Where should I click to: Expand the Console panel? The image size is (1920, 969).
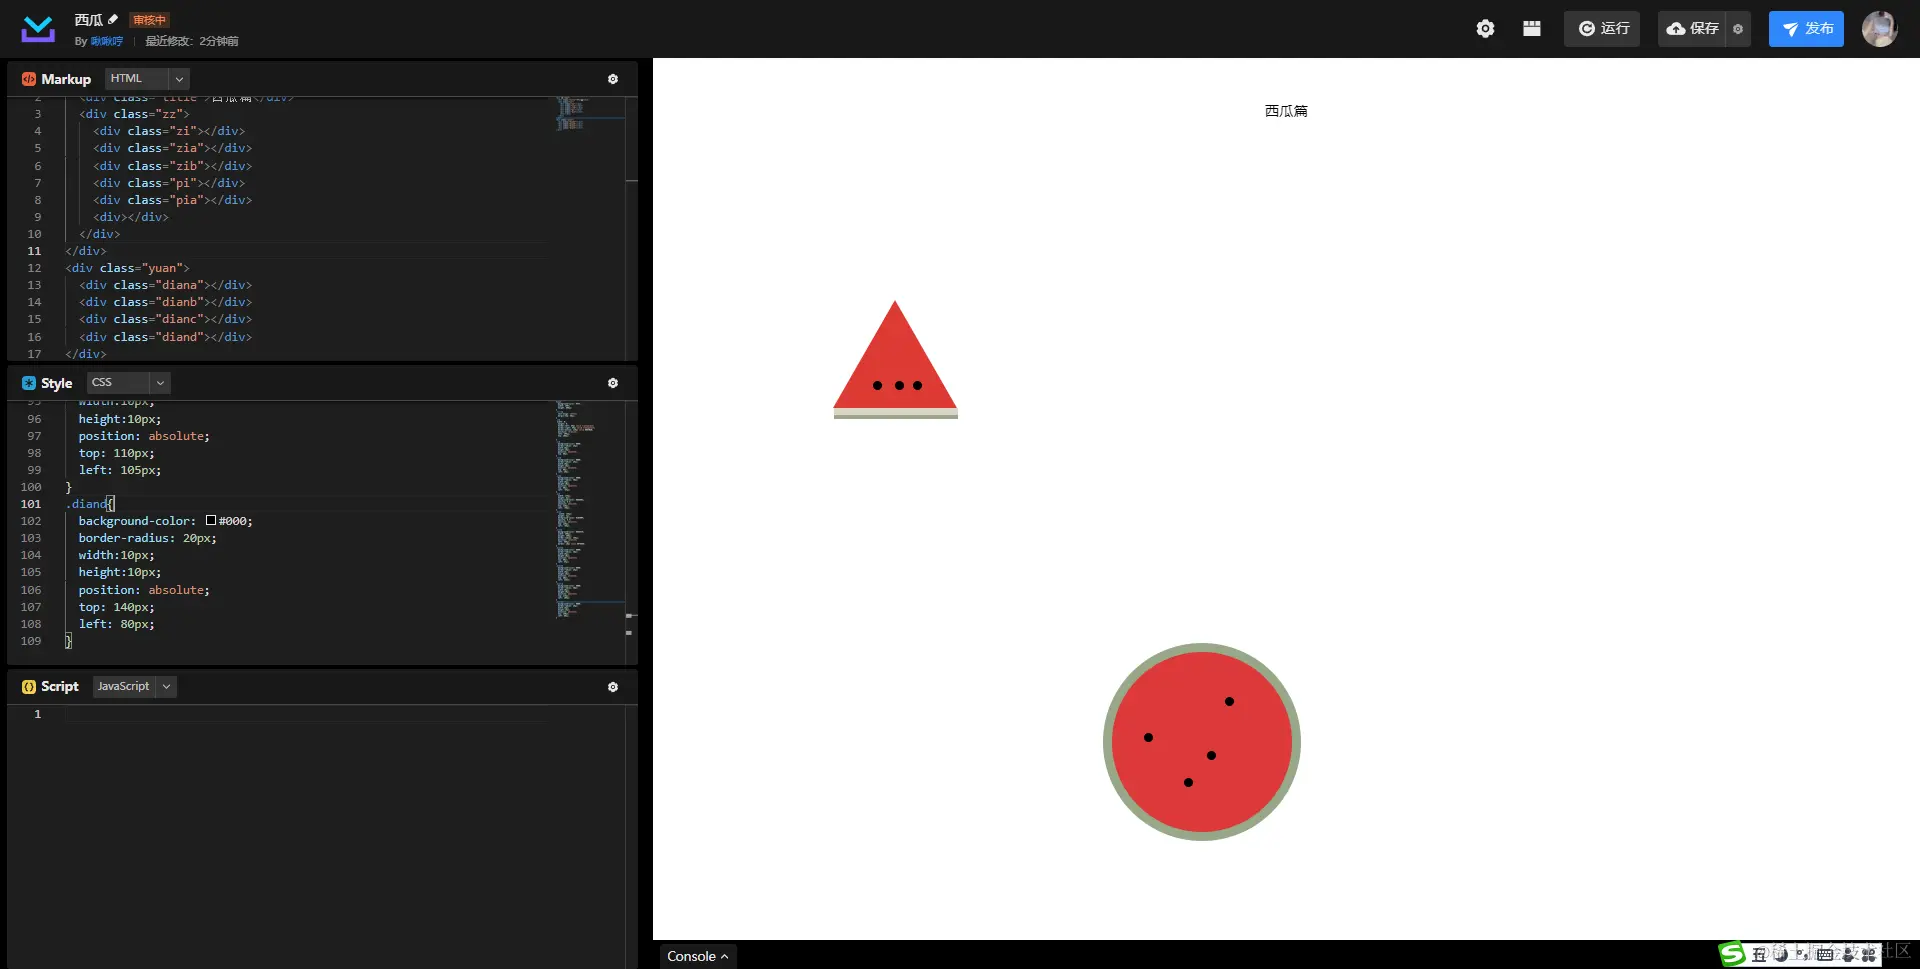click(x=697, y=956)
